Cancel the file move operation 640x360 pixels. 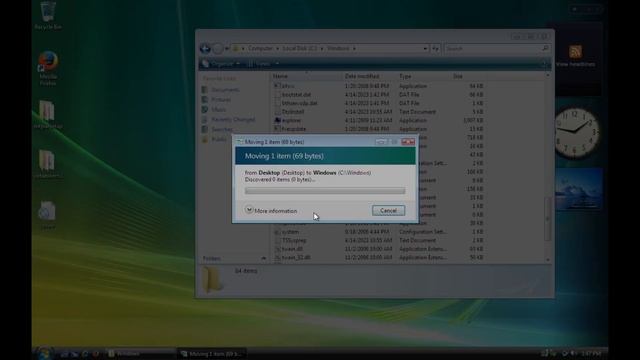(x=388, y=211)
